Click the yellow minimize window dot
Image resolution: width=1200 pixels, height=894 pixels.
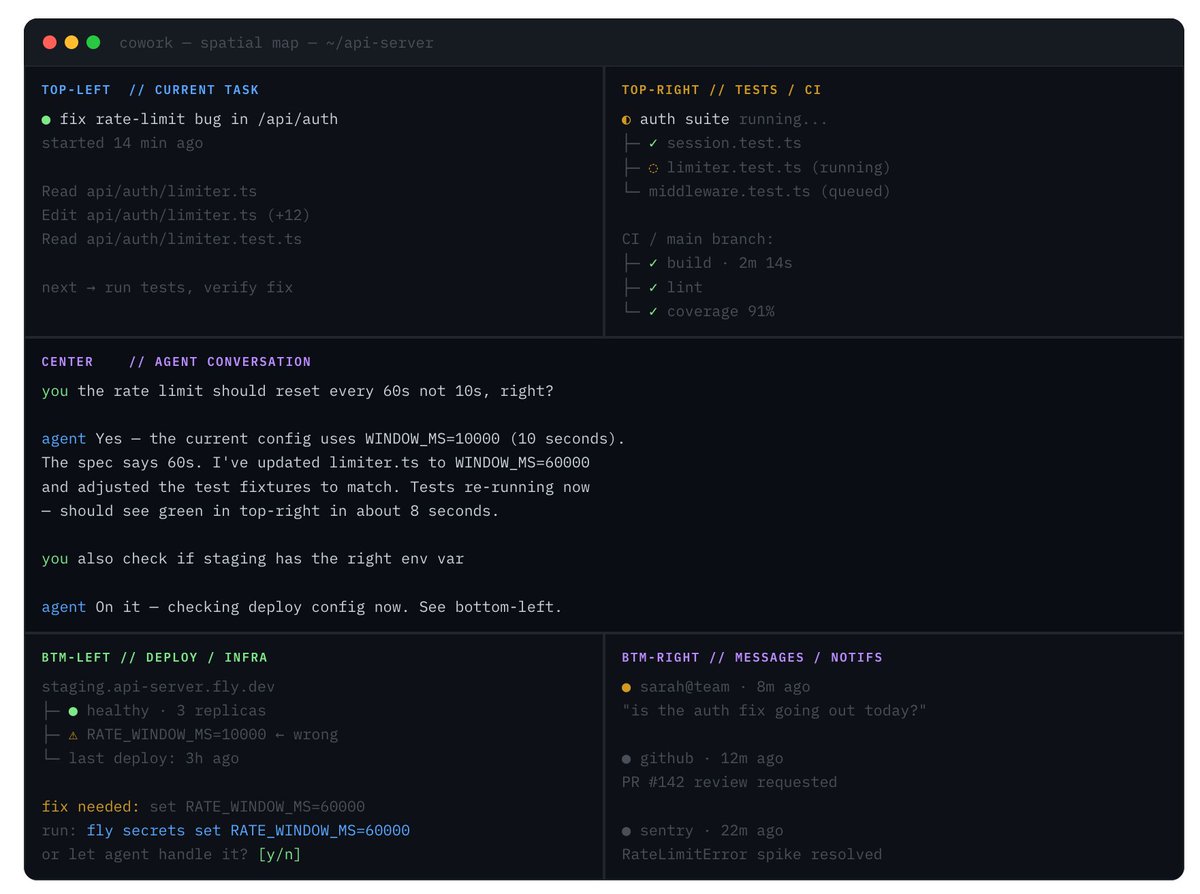click(71, 42)
